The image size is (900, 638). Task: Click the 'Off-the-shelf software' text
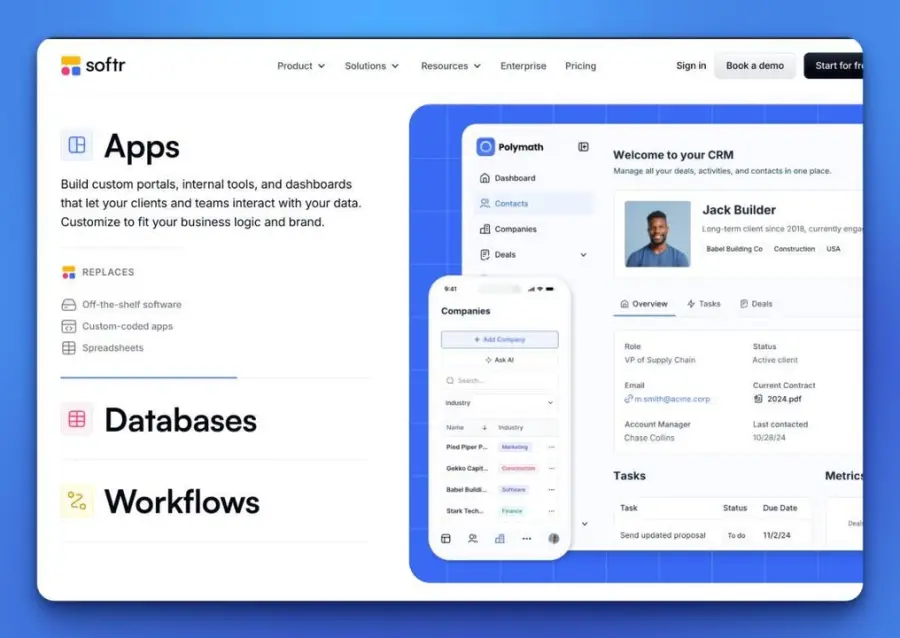pyautogui.click(x=131, y=305)
